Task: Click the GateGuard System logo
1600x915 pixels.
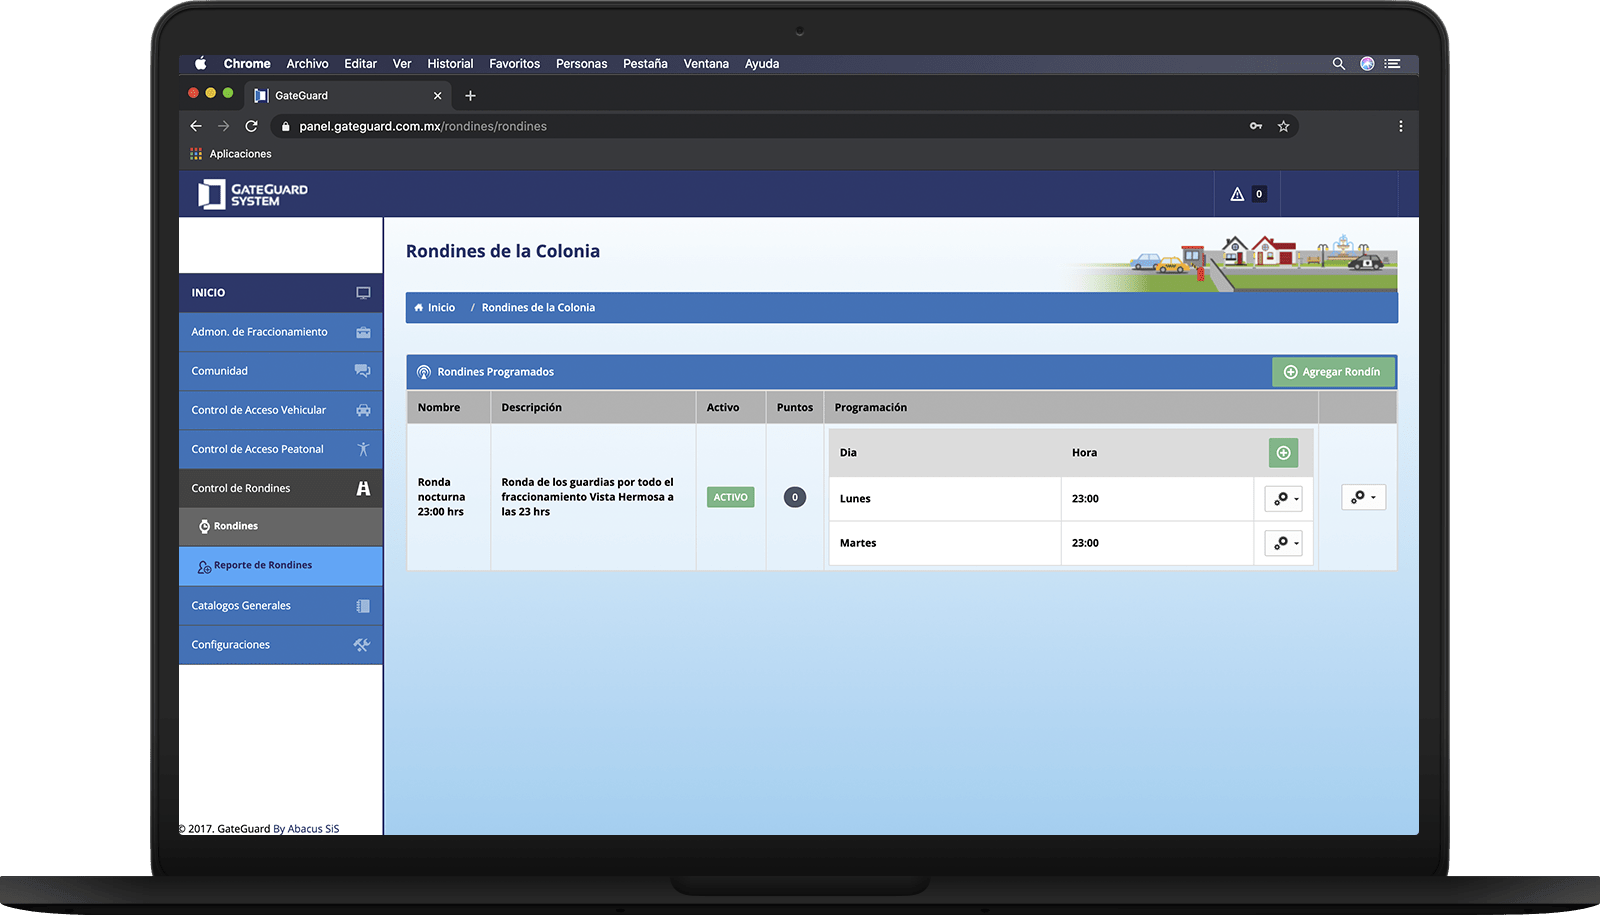Action: (x=253, y=194)
